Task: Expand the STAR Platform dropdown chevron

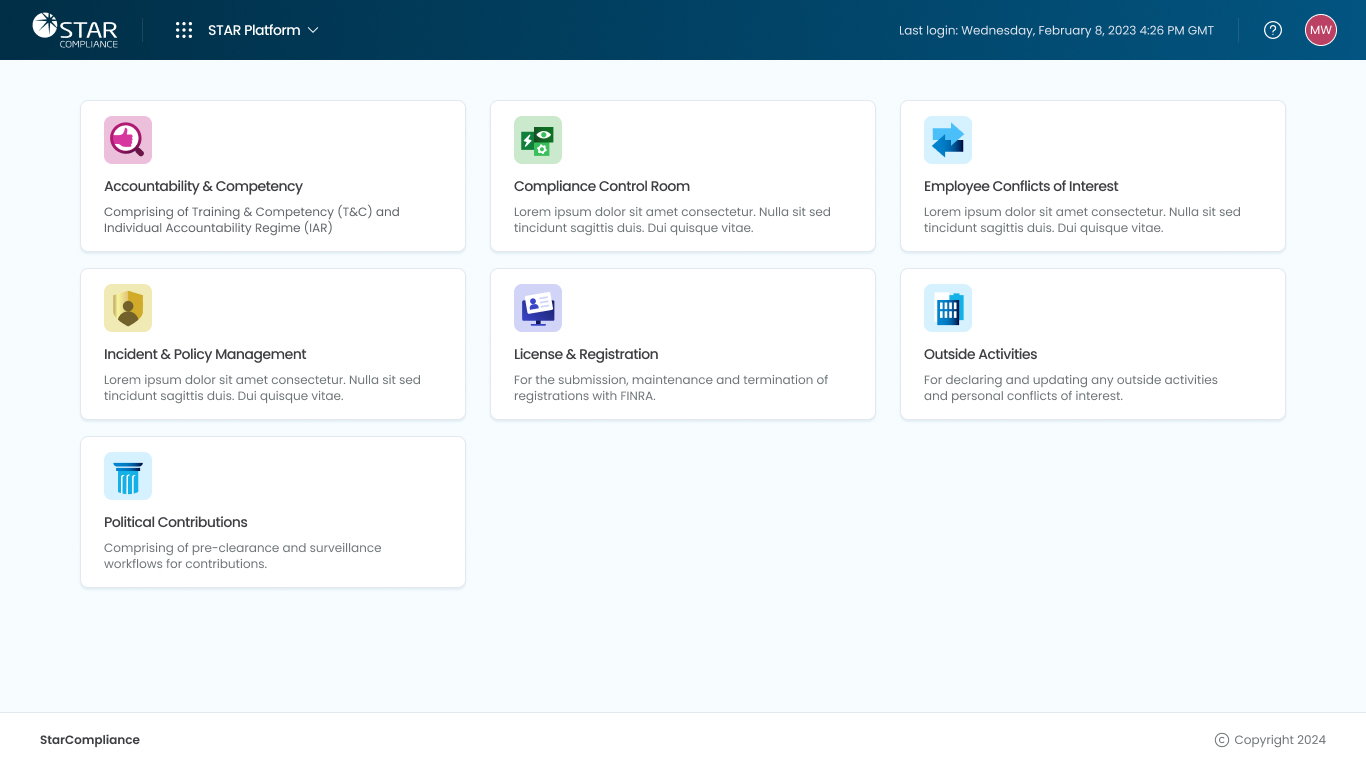Action: [x=313, y=30]
